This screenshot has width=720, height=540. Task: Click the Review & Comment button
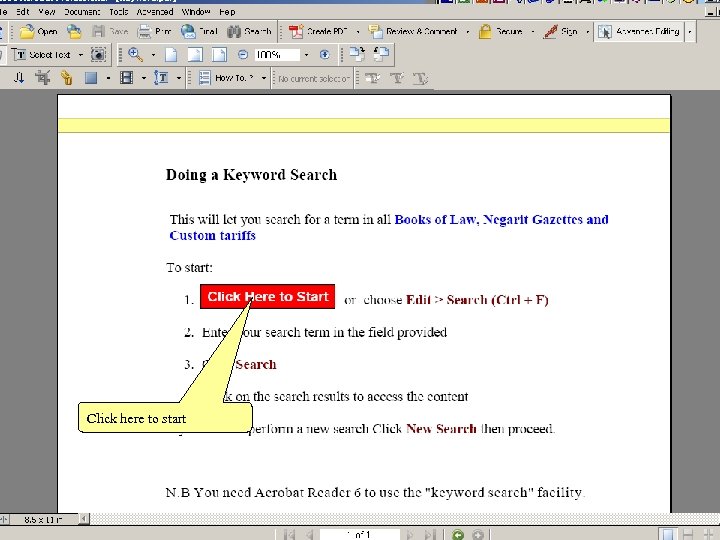413,31
